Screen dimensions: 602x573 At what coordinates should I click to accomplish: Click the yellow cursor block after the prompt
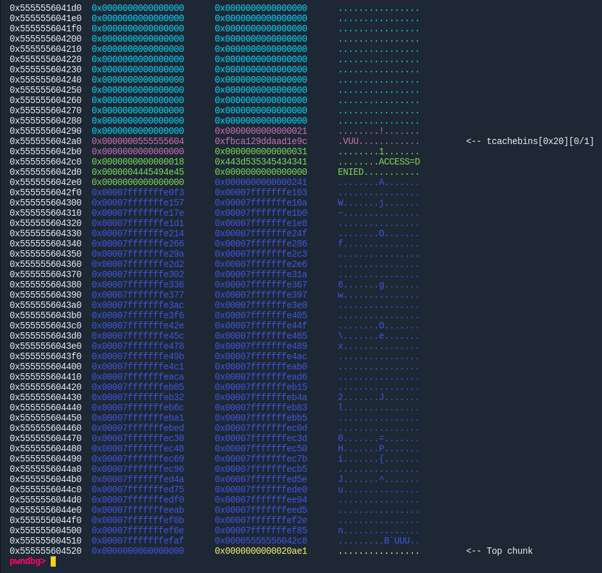pyautogui.click(x=53, y=561)
